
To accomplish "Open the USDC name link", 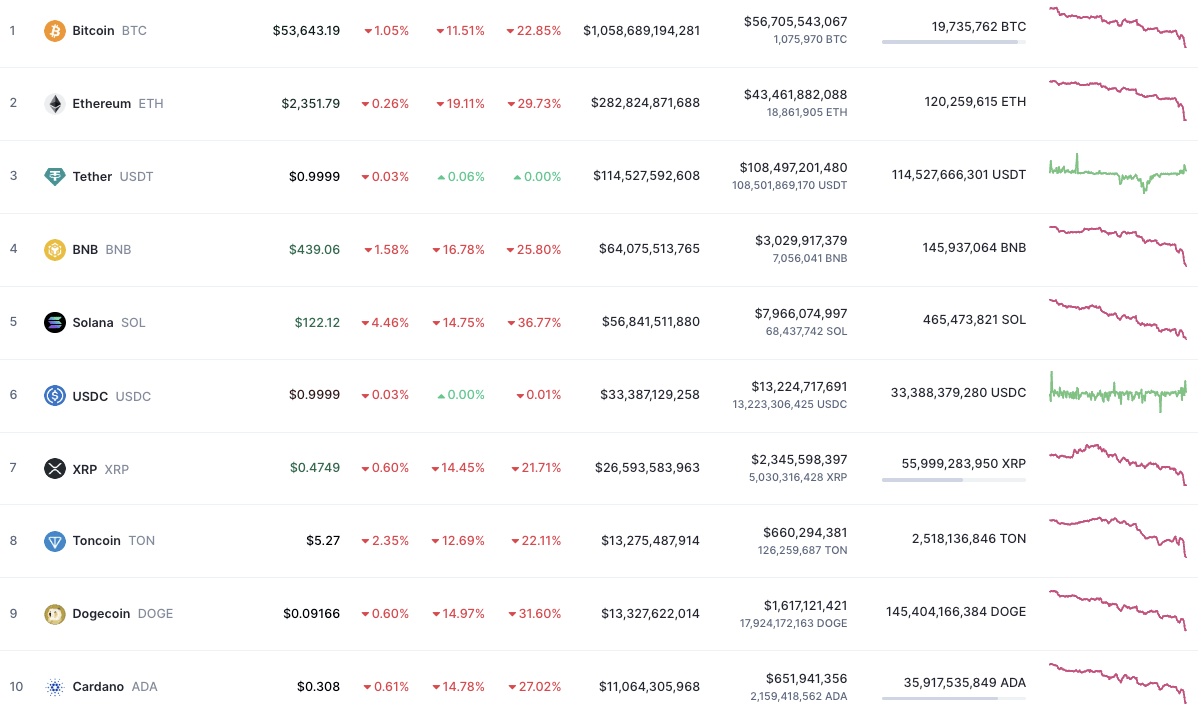I will (x=112, y=396).
